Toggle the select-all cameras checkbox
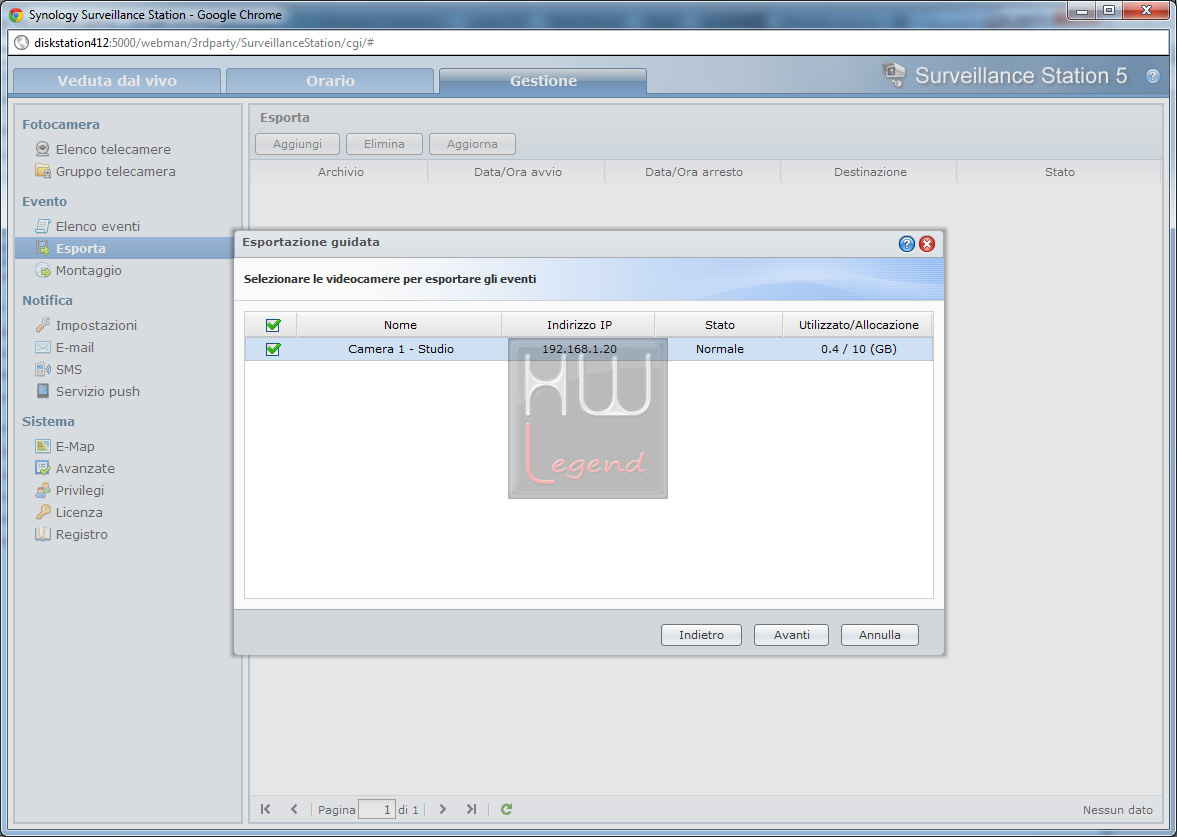Viewport: 1177px width, 837px height. point(273,325)
